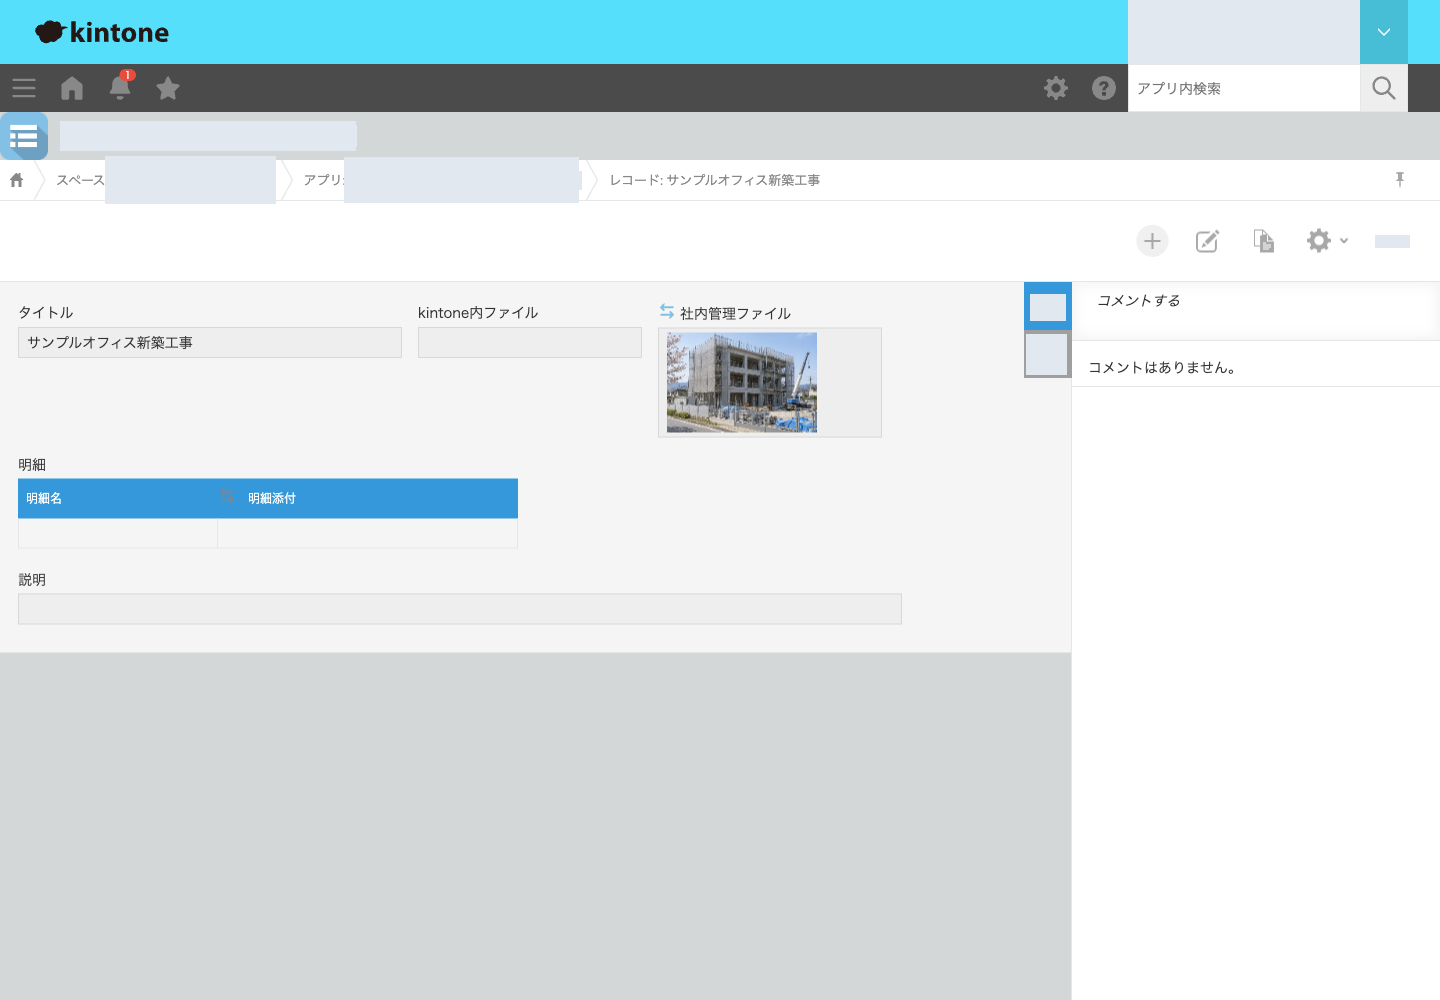1440x1000 pixels.
Task: Focus the アプリ内検索 search field
Action: tap(1244, 88)
